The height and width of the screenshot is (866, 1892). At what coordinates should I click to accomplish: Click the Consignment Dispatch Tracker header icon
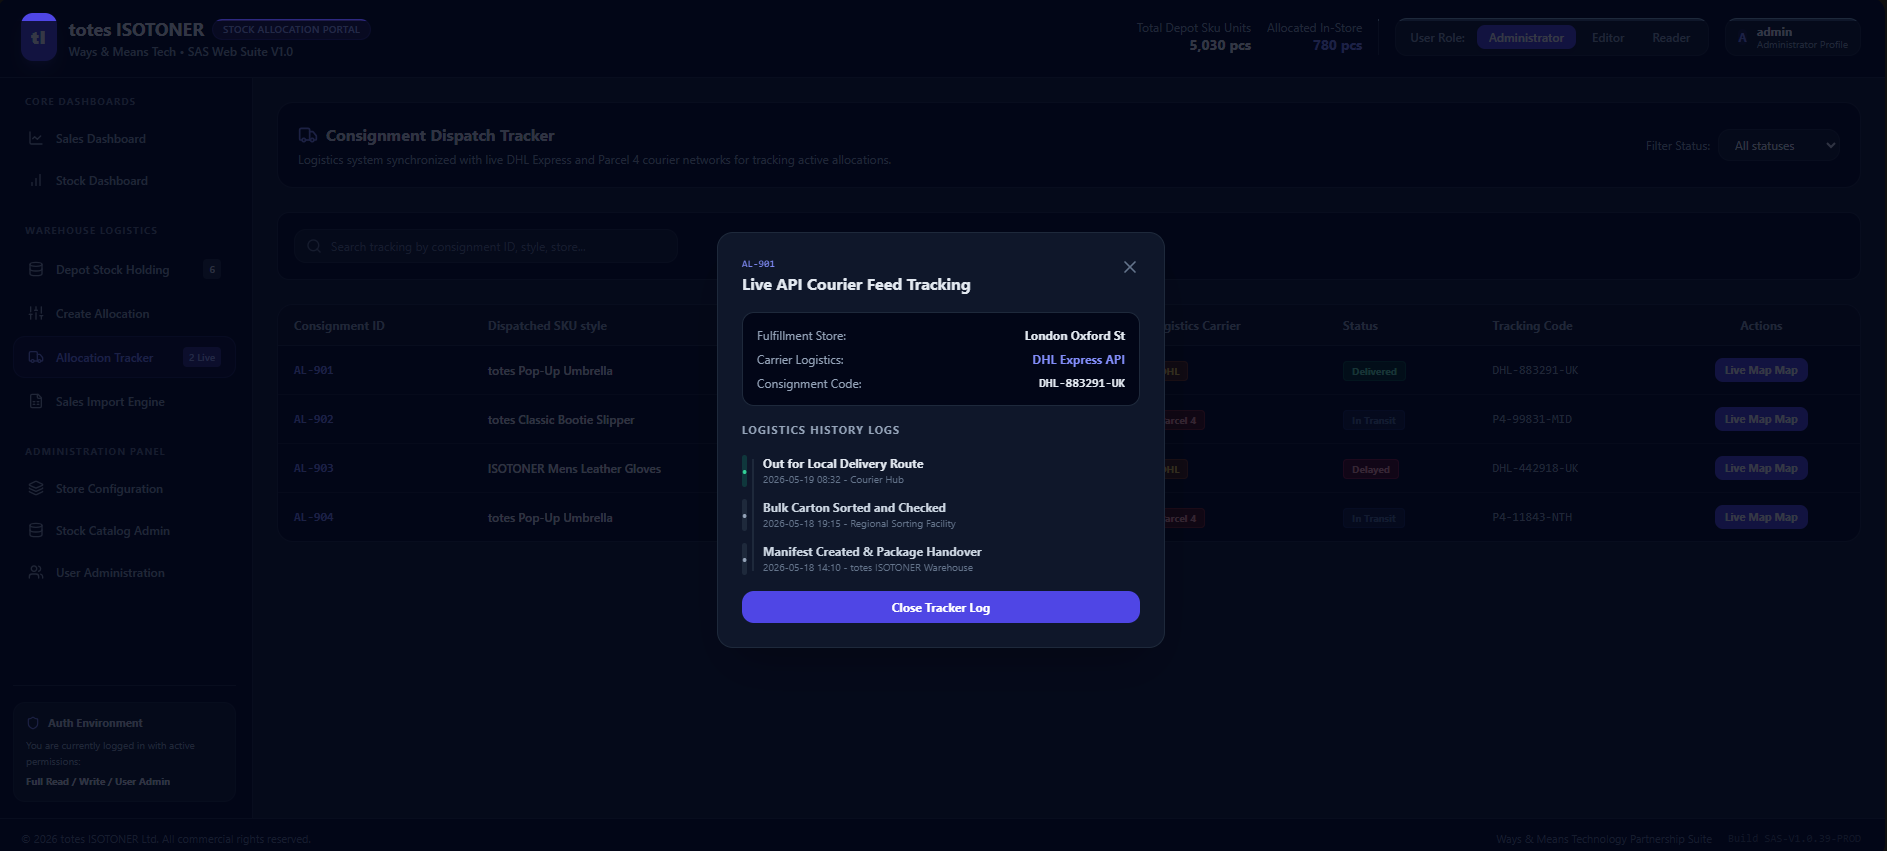click(308, 136)
